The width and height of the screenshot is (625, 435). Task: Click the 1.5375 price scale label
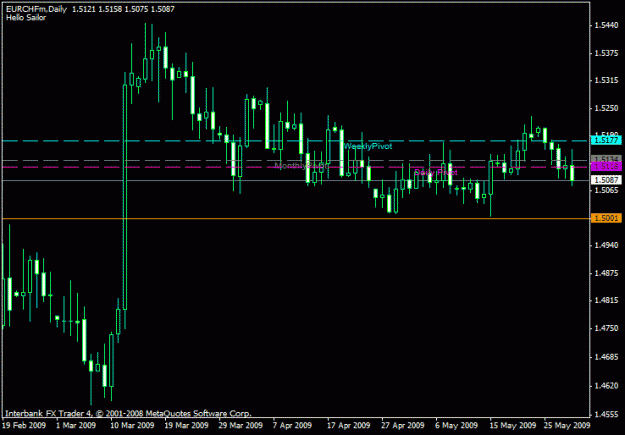pyautogui.click(x=606, y=53)
